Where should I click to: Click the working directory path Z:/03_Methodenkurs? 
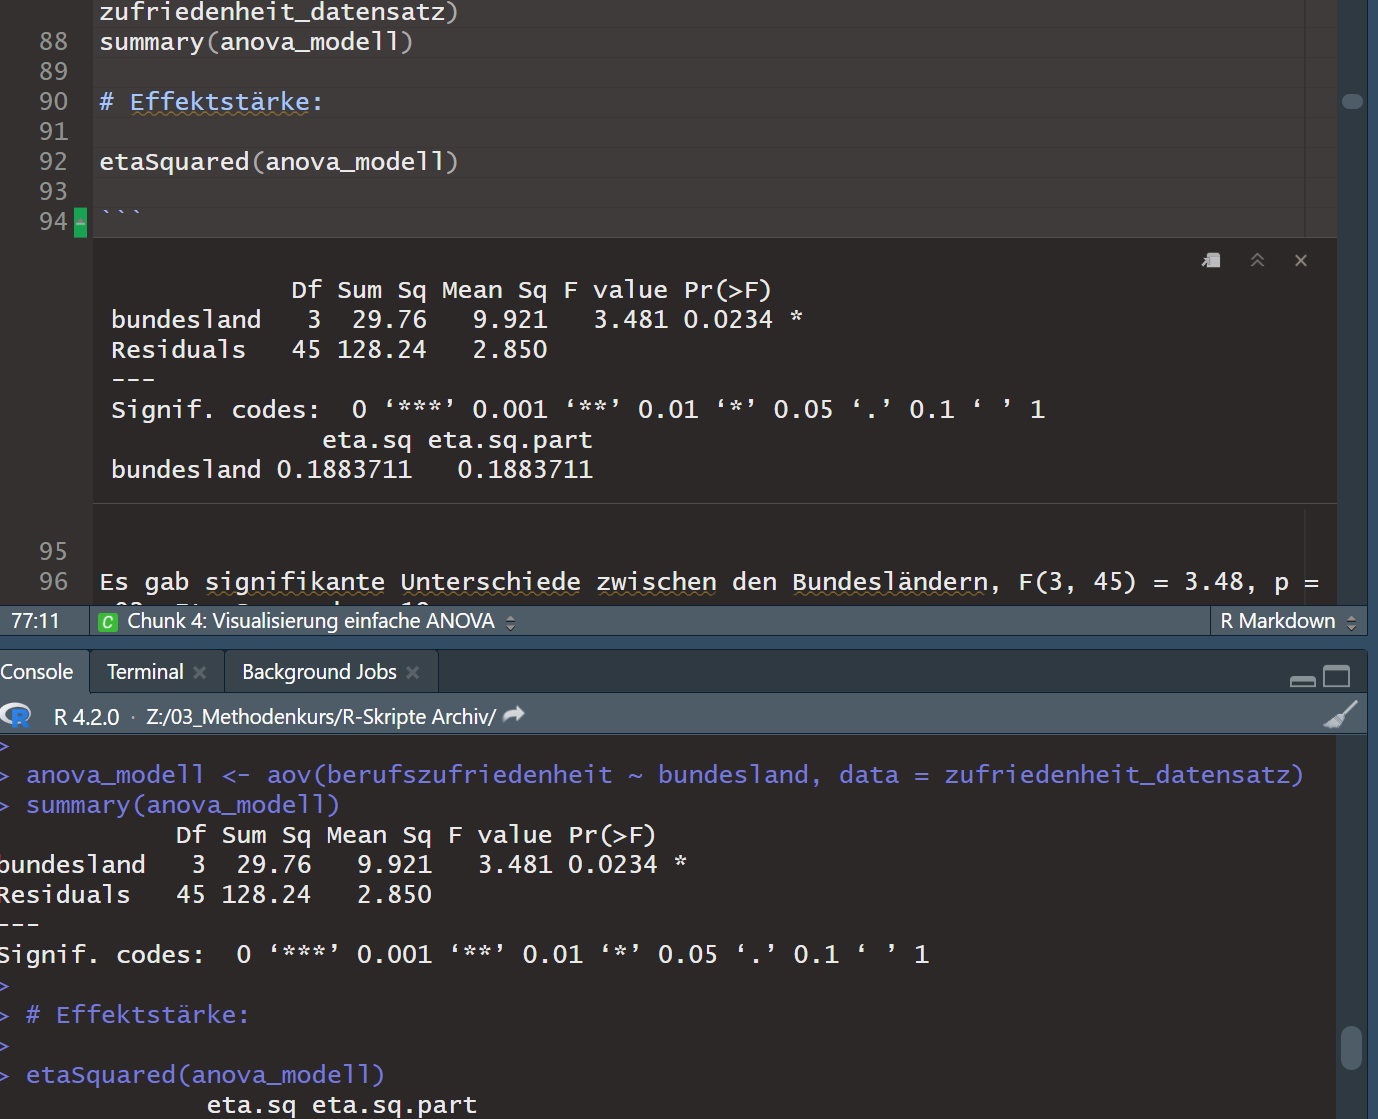coord(321,717)
